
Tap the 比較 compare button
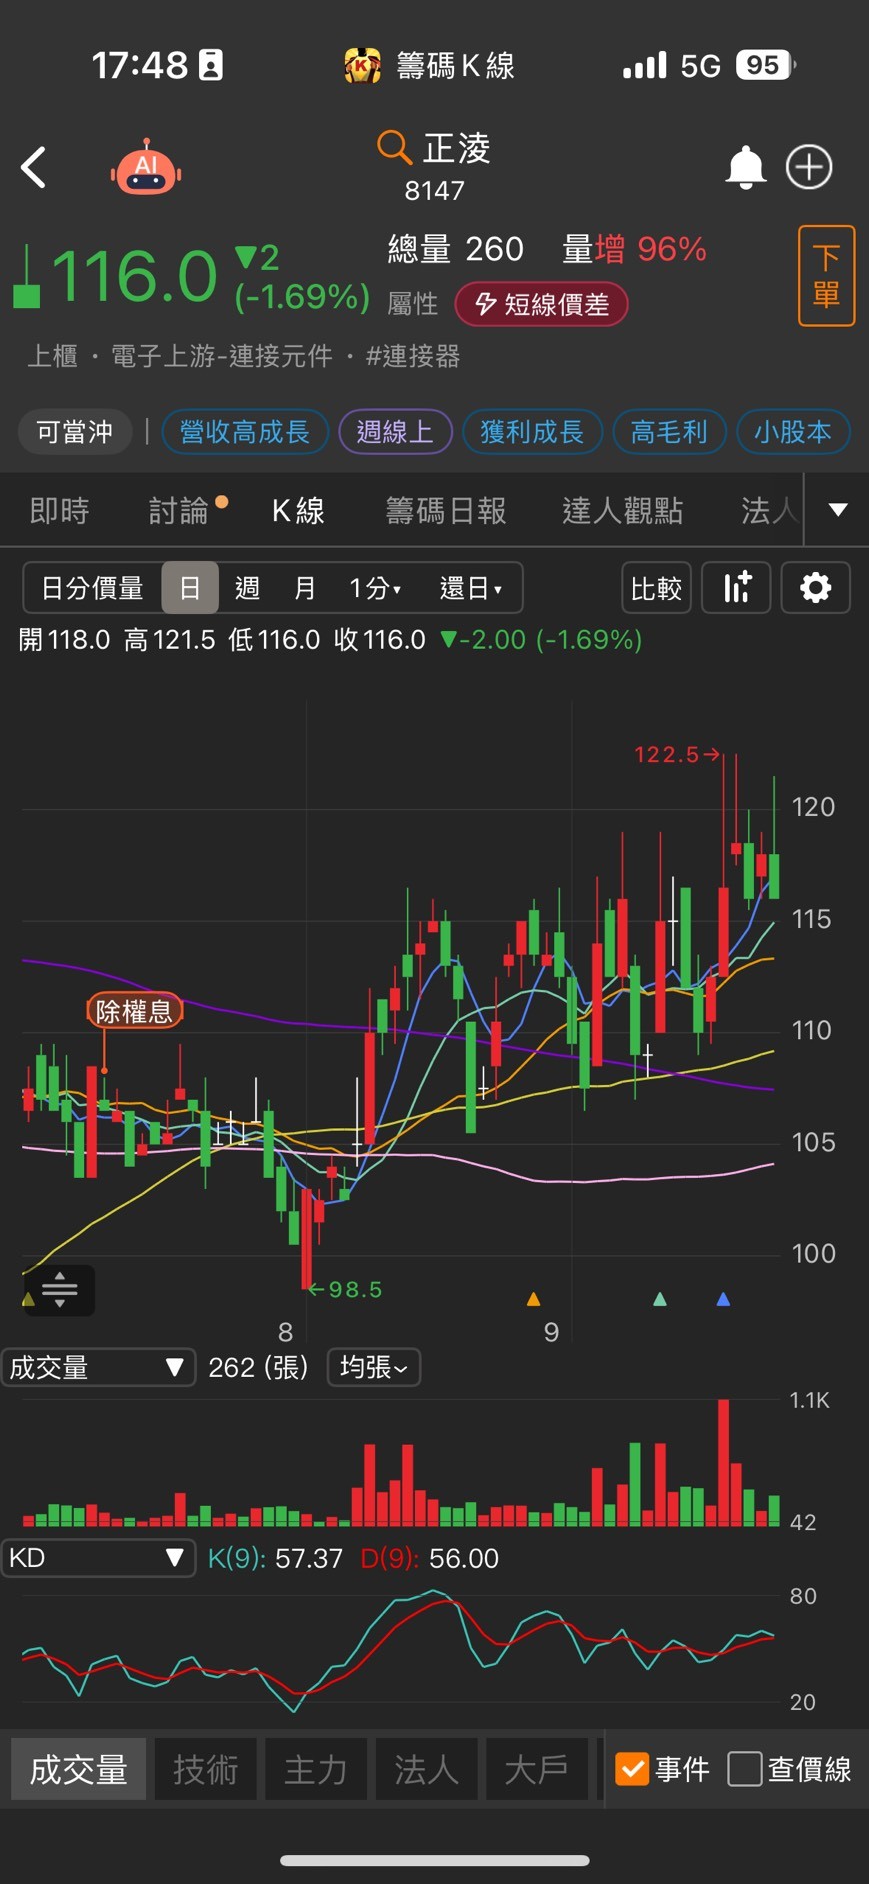coord(656,587)
